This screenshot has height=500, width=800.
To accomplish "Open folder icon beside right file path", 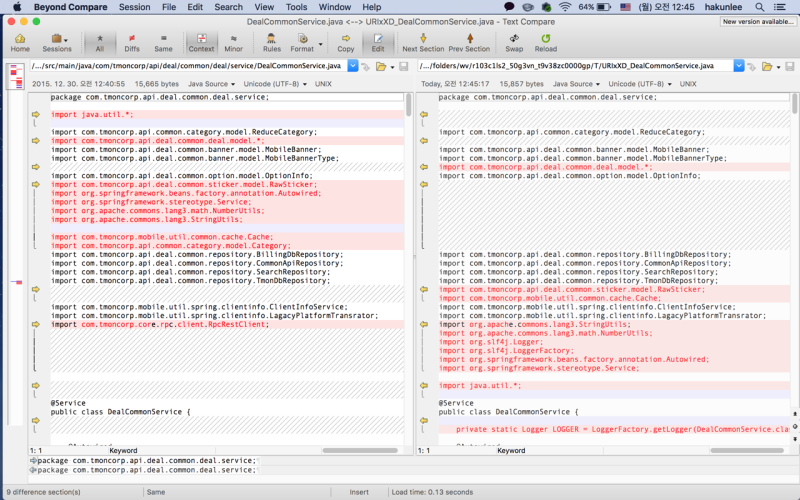I will click(x=766, y=66).
